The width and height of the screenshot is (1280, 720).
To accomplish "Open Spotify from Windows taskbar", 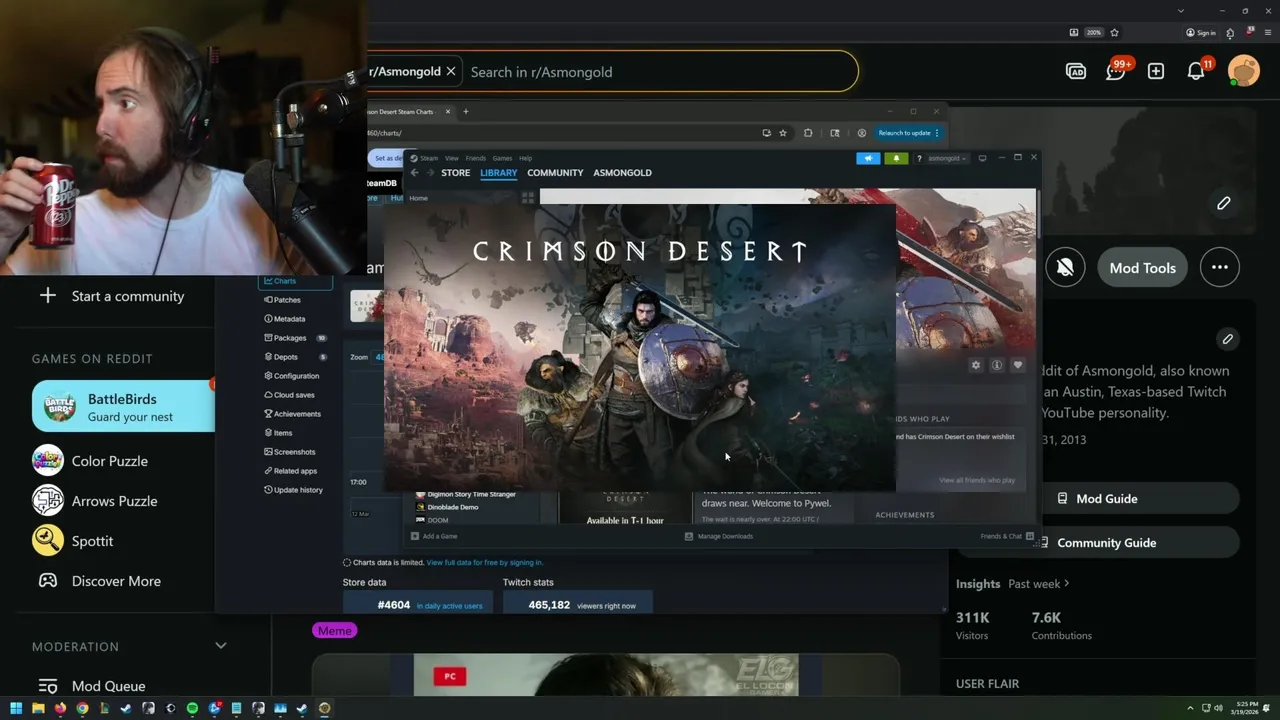I will [192, 708].
